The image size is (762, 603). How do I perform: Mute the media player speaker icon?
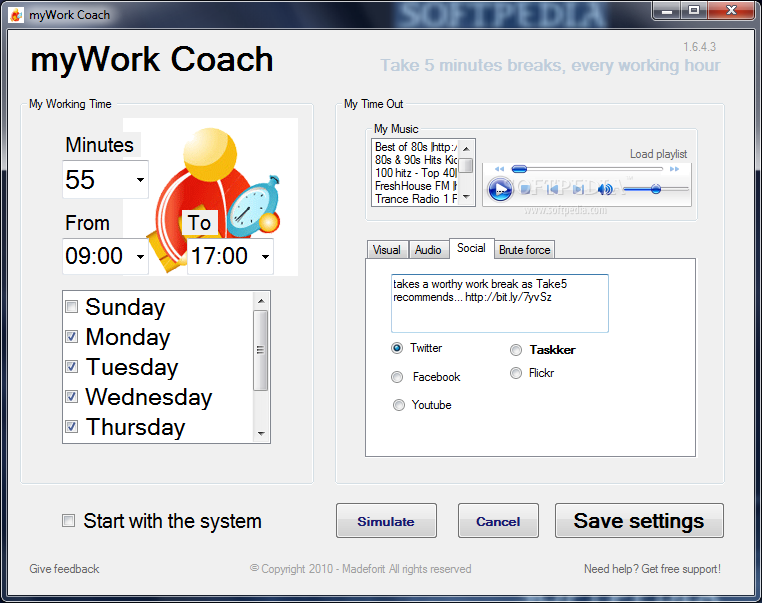click(x=605, y=190)
